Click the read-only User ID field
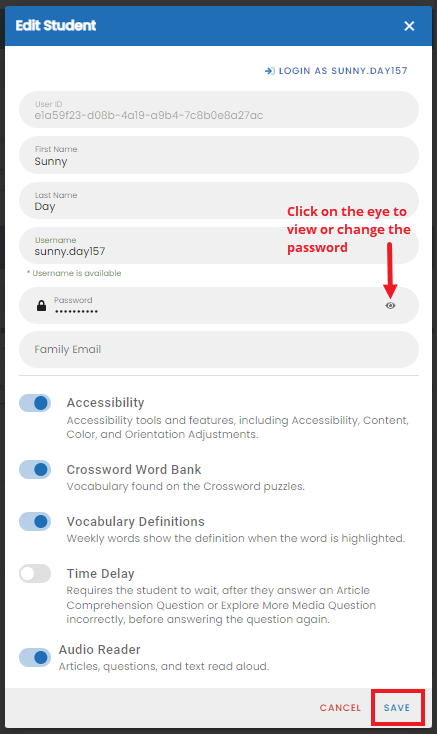Screen dimensions: 437x734 point(218,110)
